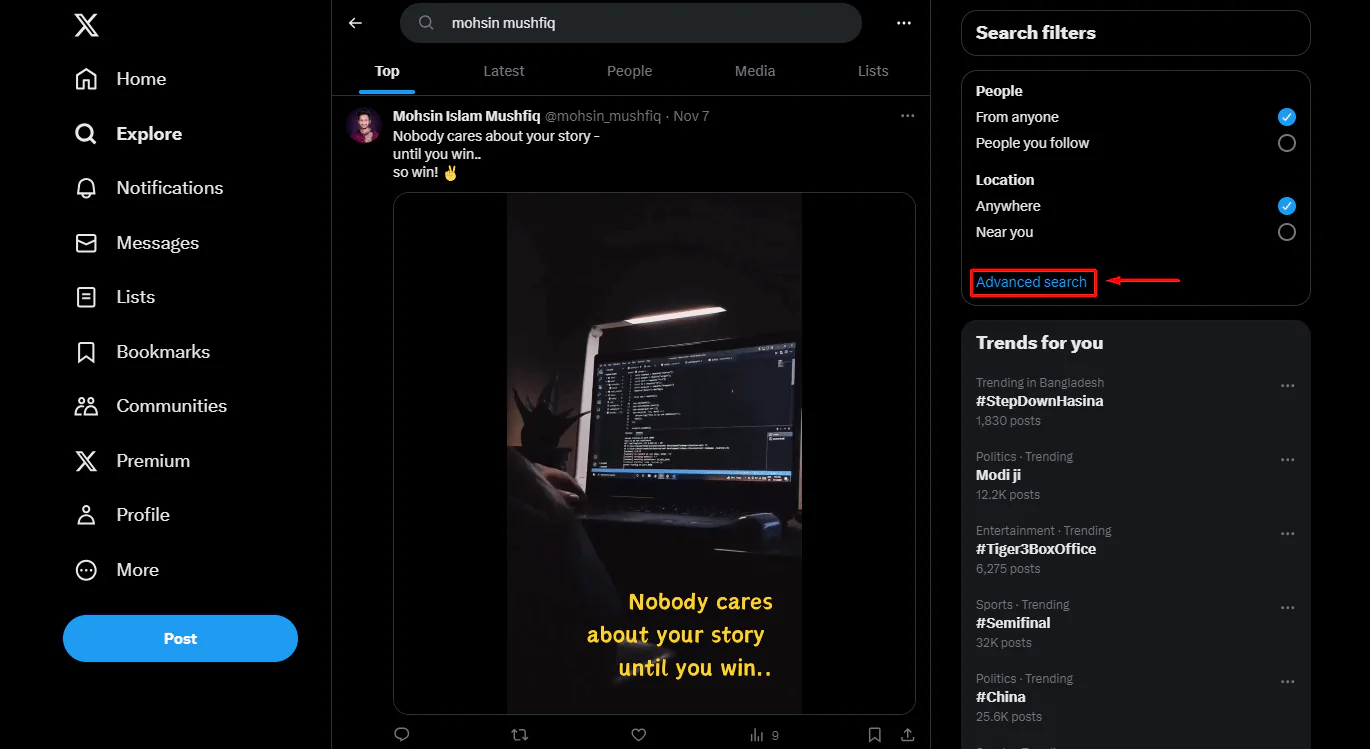Open the Notifications bell icon

coord(87,188)
